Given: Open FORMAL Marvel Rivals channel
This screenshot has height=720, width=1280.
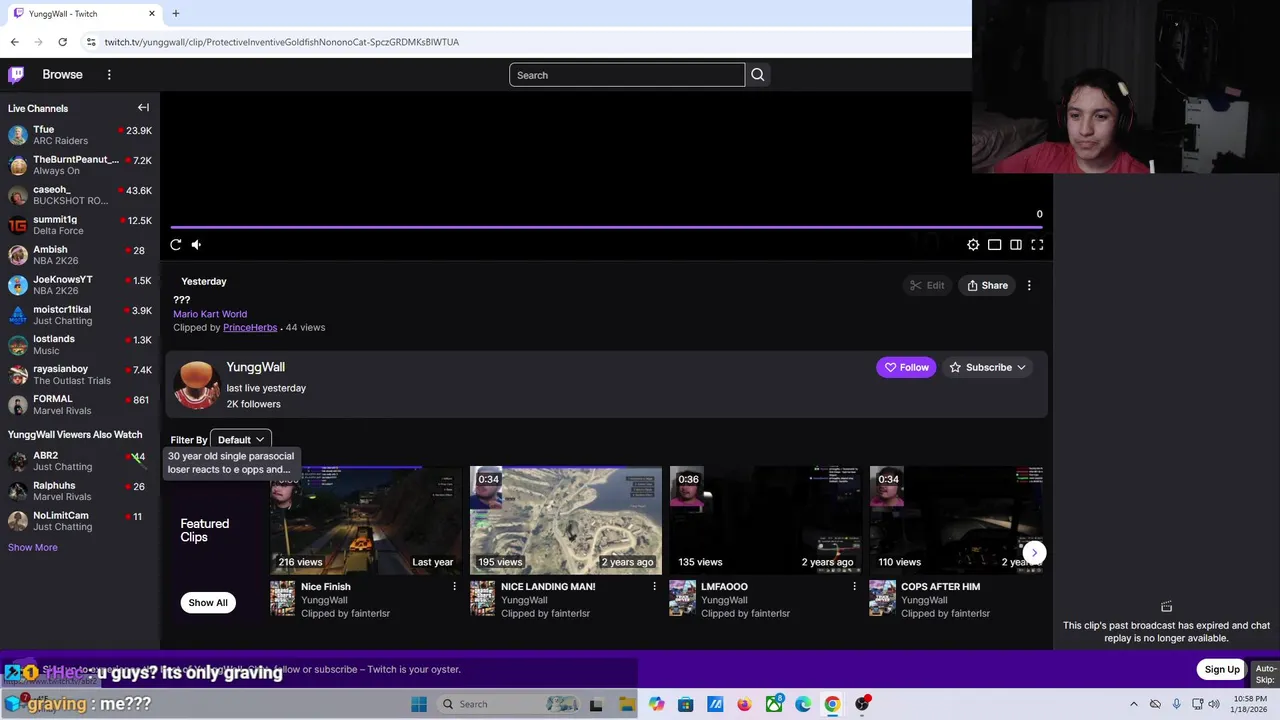Looking at the screenshot, I should tap(80, 405).
